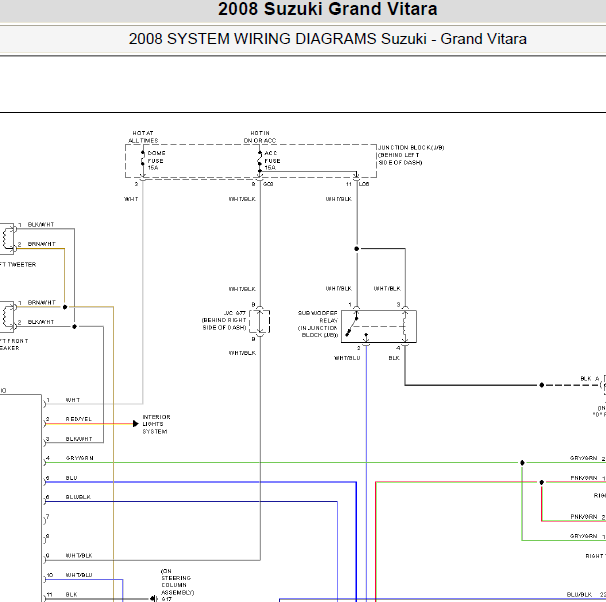Click the arrowhead pointing to Interior Lights System
606x602 pixels.
tap(136, 424)
